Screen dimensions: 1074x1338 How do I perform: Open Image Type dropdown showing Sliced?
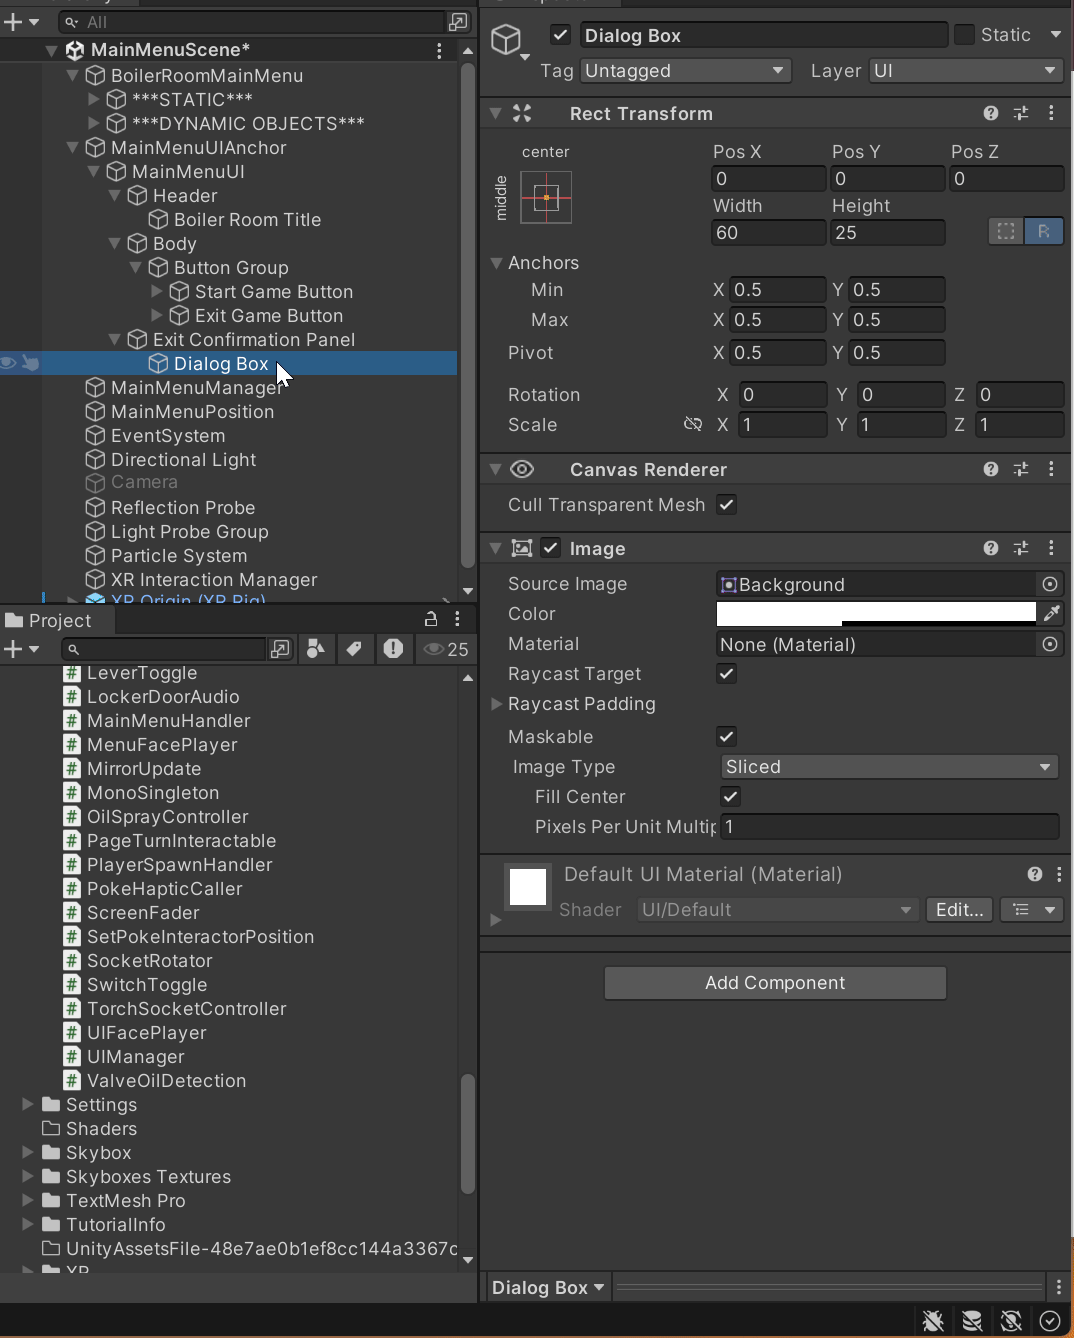pyautogui.click(x=889, y=767)
